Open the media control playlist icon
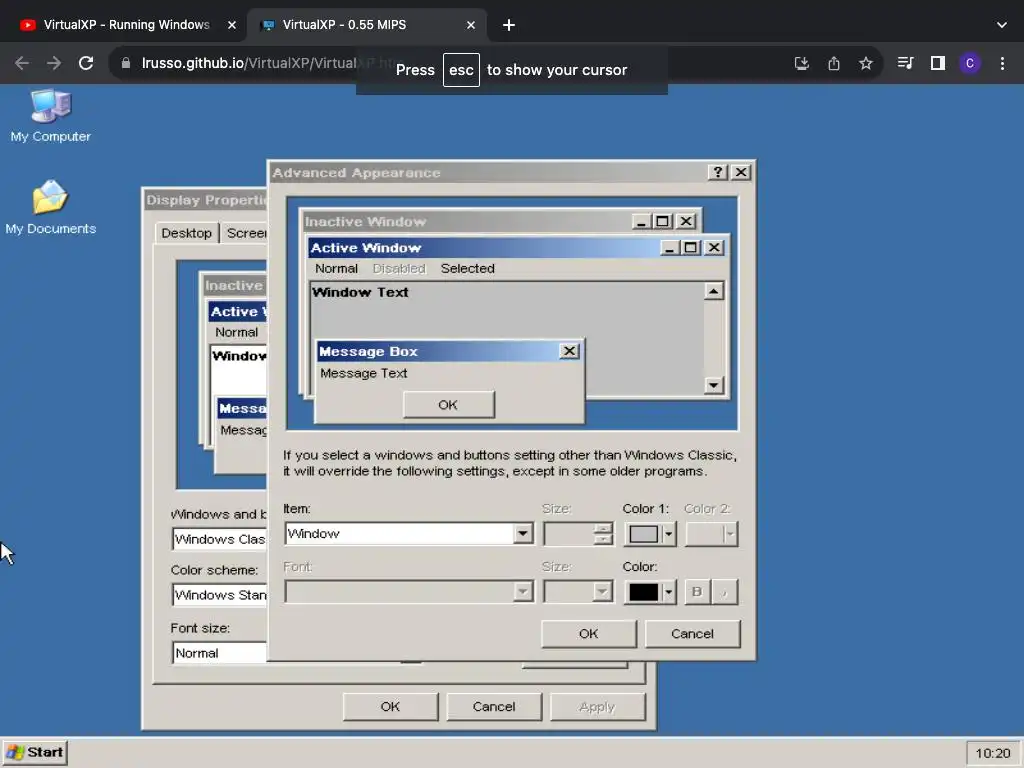1024x768 pixels. tap(905, 63)
